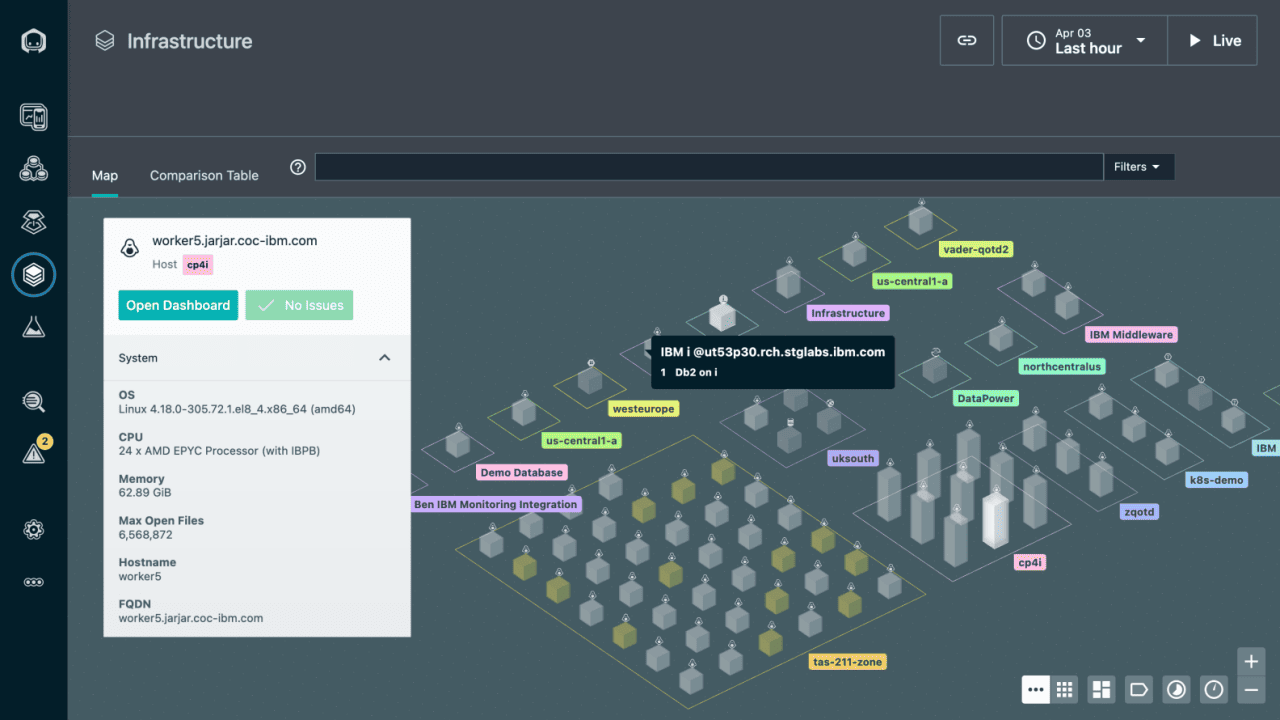Select the Platforms icon in the sidebar
The height and width of the screenshot is (720, 1280).
(x=34, y=221)
